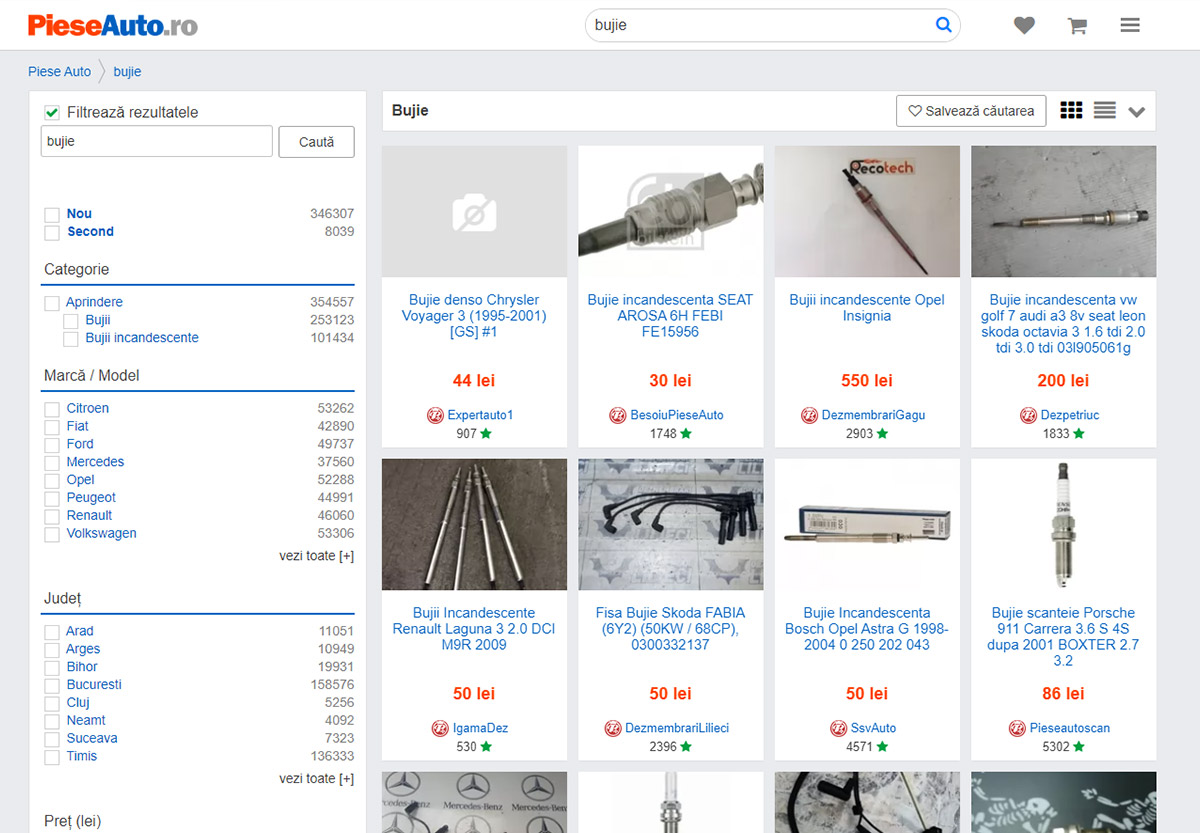Image resolution: width=1200 pixels, height=833 pixels.
Task: Open Bosch Opel Astra G glow plug thumbnail
Action: click(867, 524)
